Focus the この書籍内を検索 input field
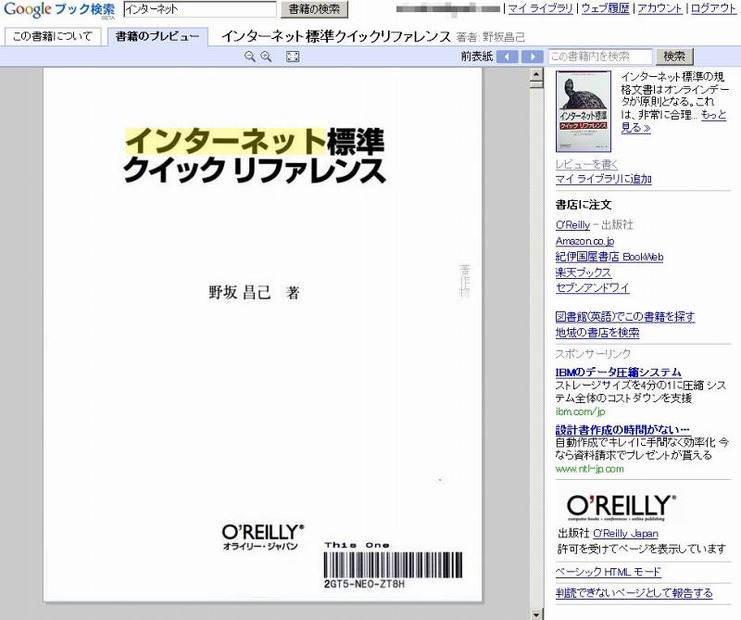This screenshot has width=741, height=620. [x=600, y=57]
